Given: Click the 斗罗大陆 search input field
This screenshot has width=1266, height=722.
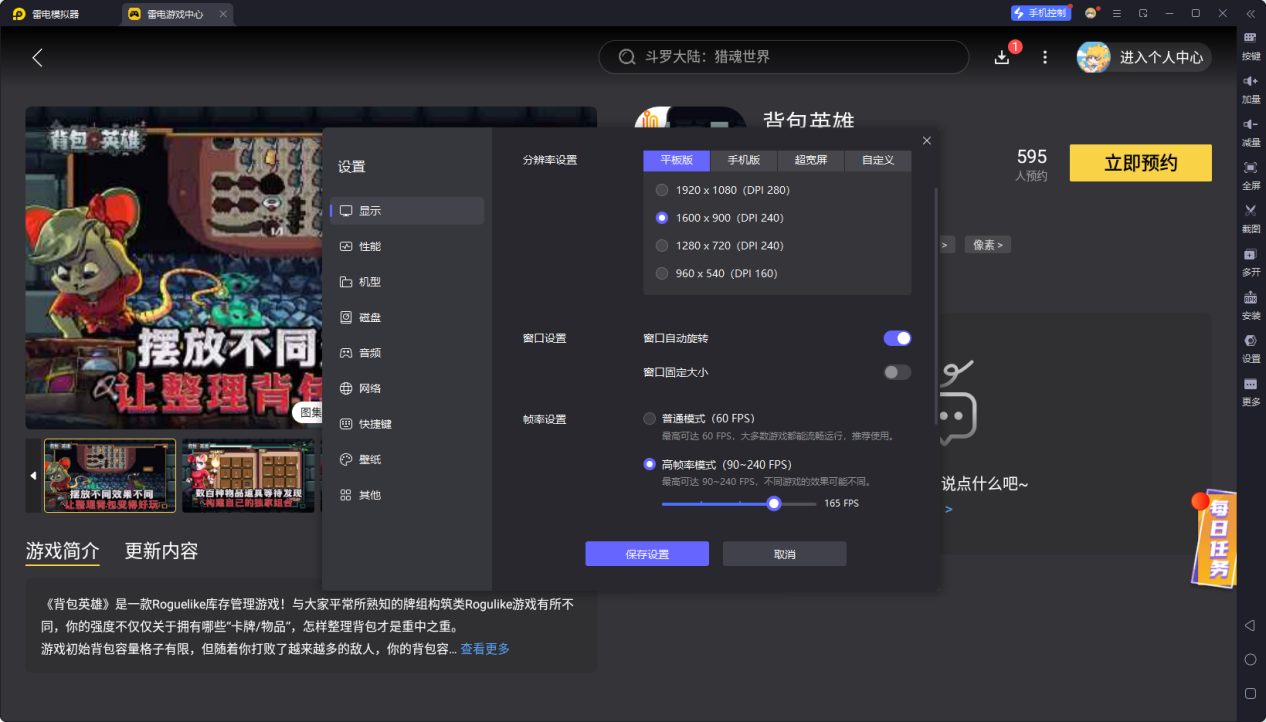Looking at the screenshot, I should (784, 57).
